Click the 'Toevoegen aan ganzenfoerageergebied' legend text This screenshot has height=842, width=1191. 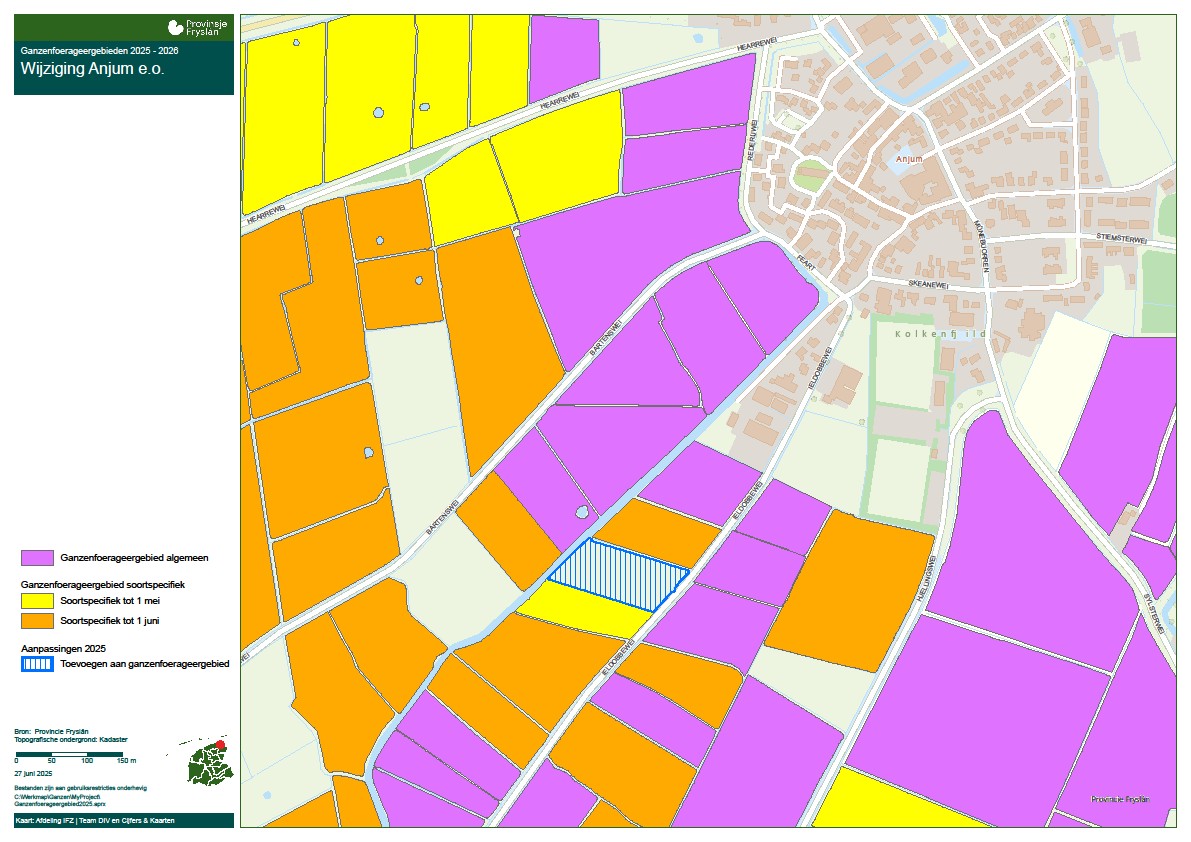(x=145, y=664)
